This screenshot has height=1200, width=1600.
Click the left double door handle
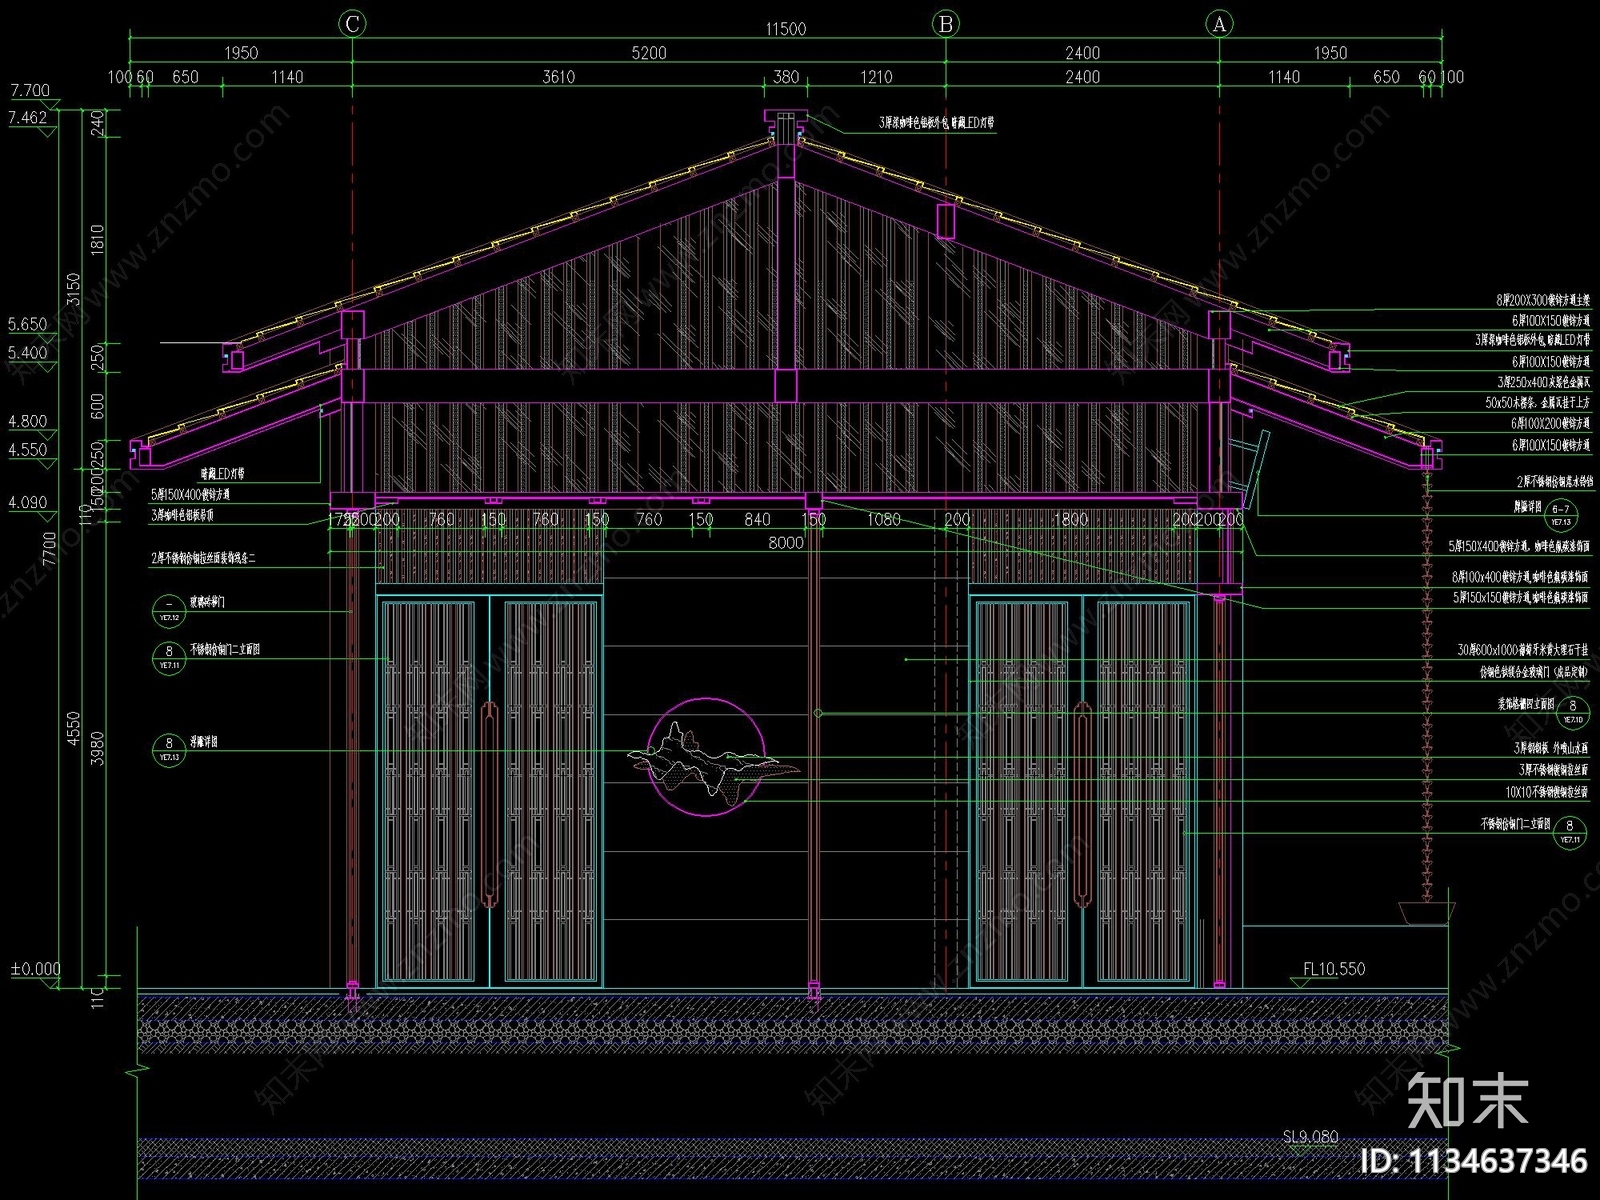[490, 805]
